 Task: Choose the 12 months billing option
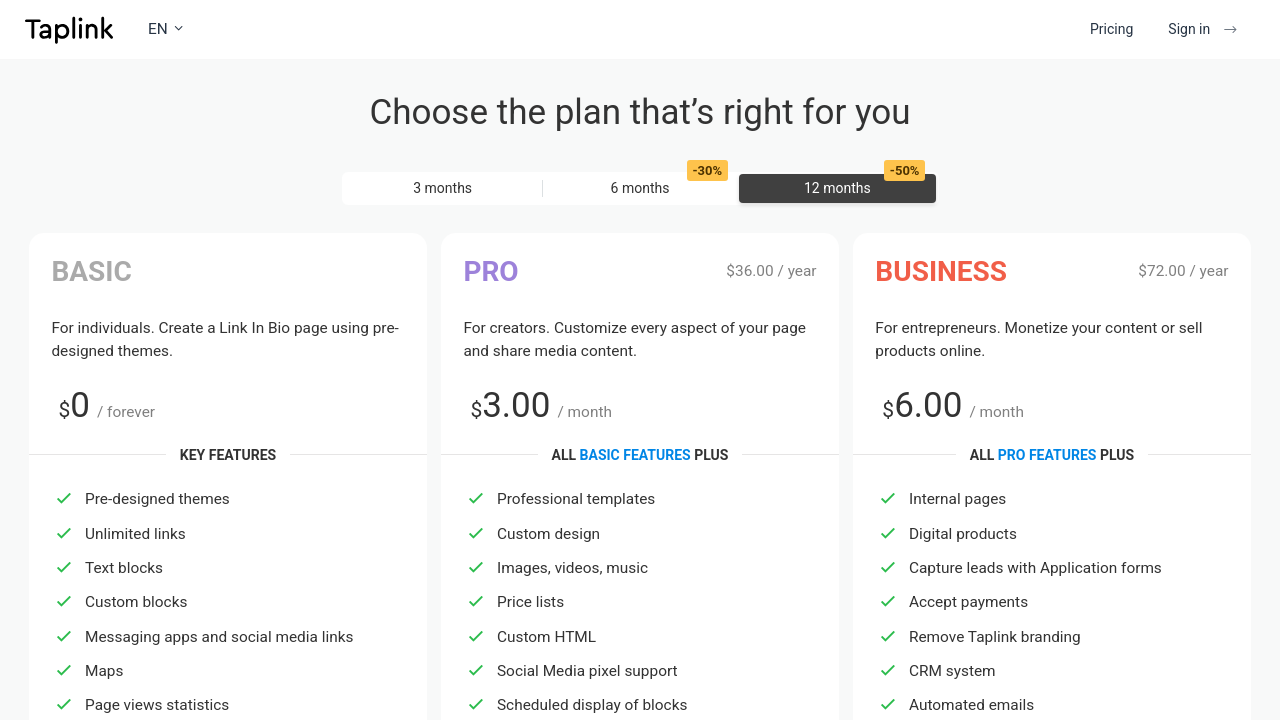[x=837, y=188]
